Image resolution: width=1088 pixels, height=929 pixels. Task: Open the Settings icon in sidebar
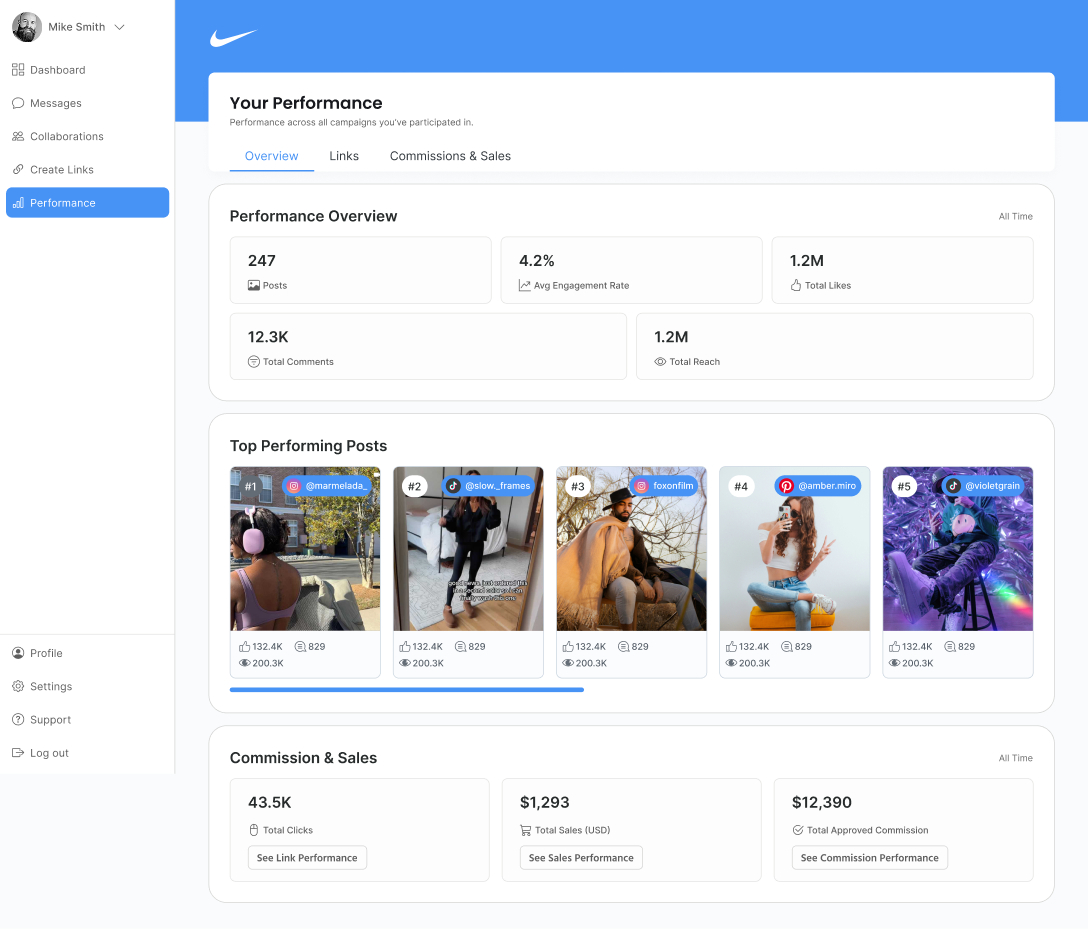[x=18, y=686]
